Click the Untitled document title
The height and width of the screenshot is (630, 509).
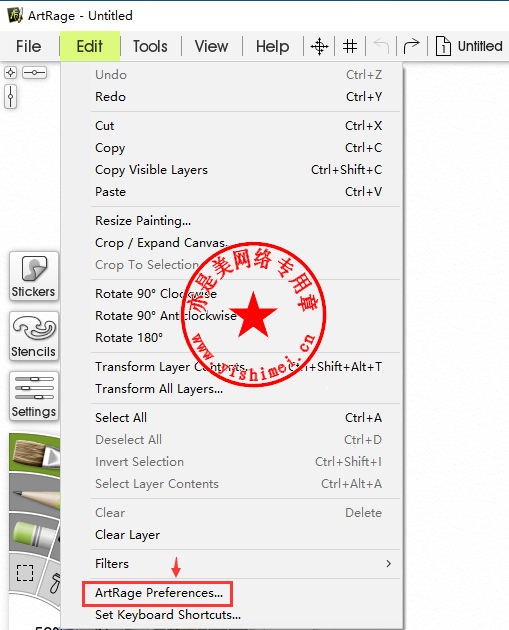(480, 46)
